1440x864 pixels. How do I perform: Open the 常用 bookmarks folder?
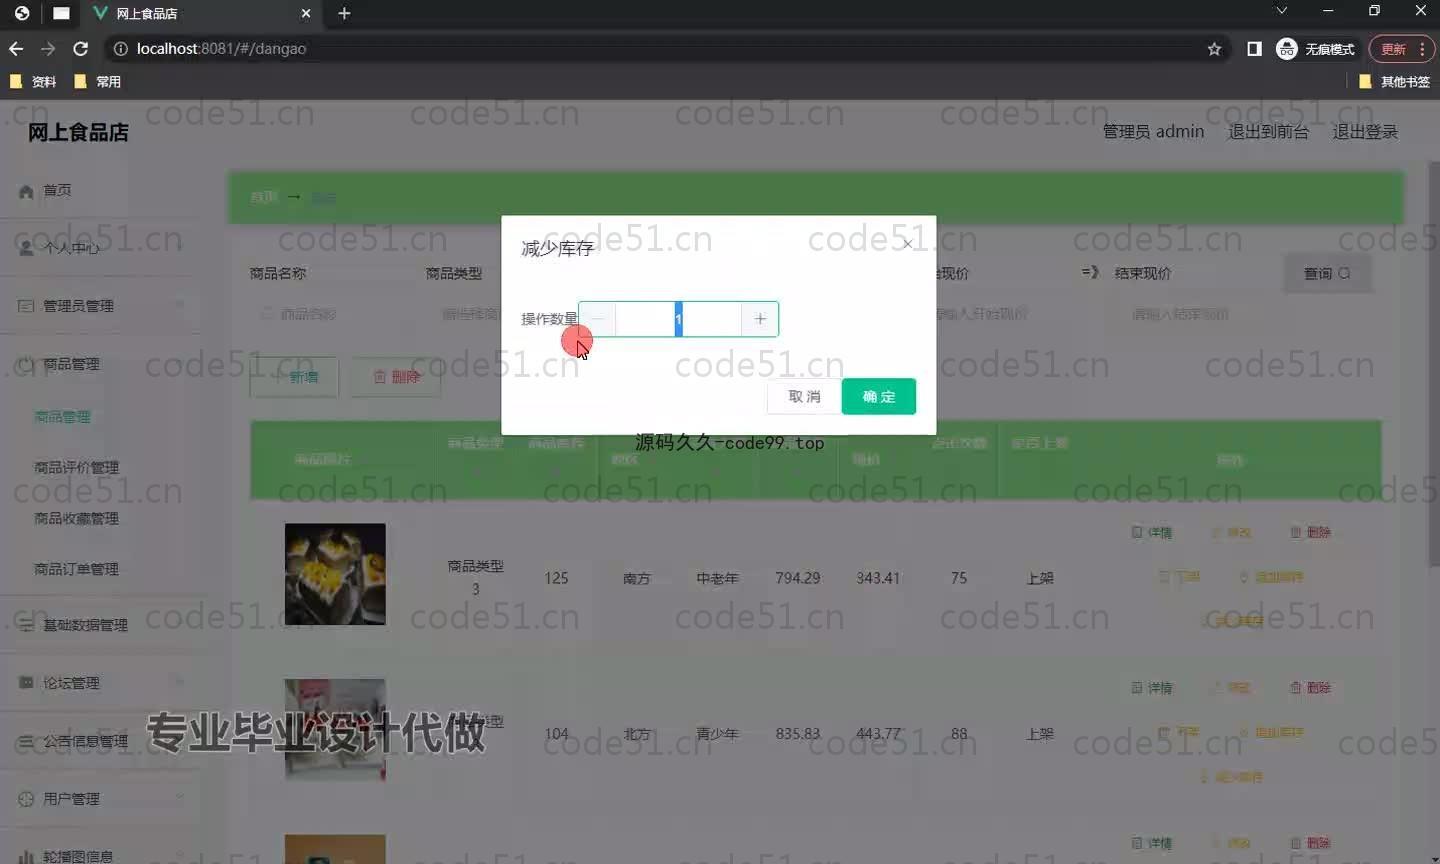pyautogui.click(x=98, y=82)
